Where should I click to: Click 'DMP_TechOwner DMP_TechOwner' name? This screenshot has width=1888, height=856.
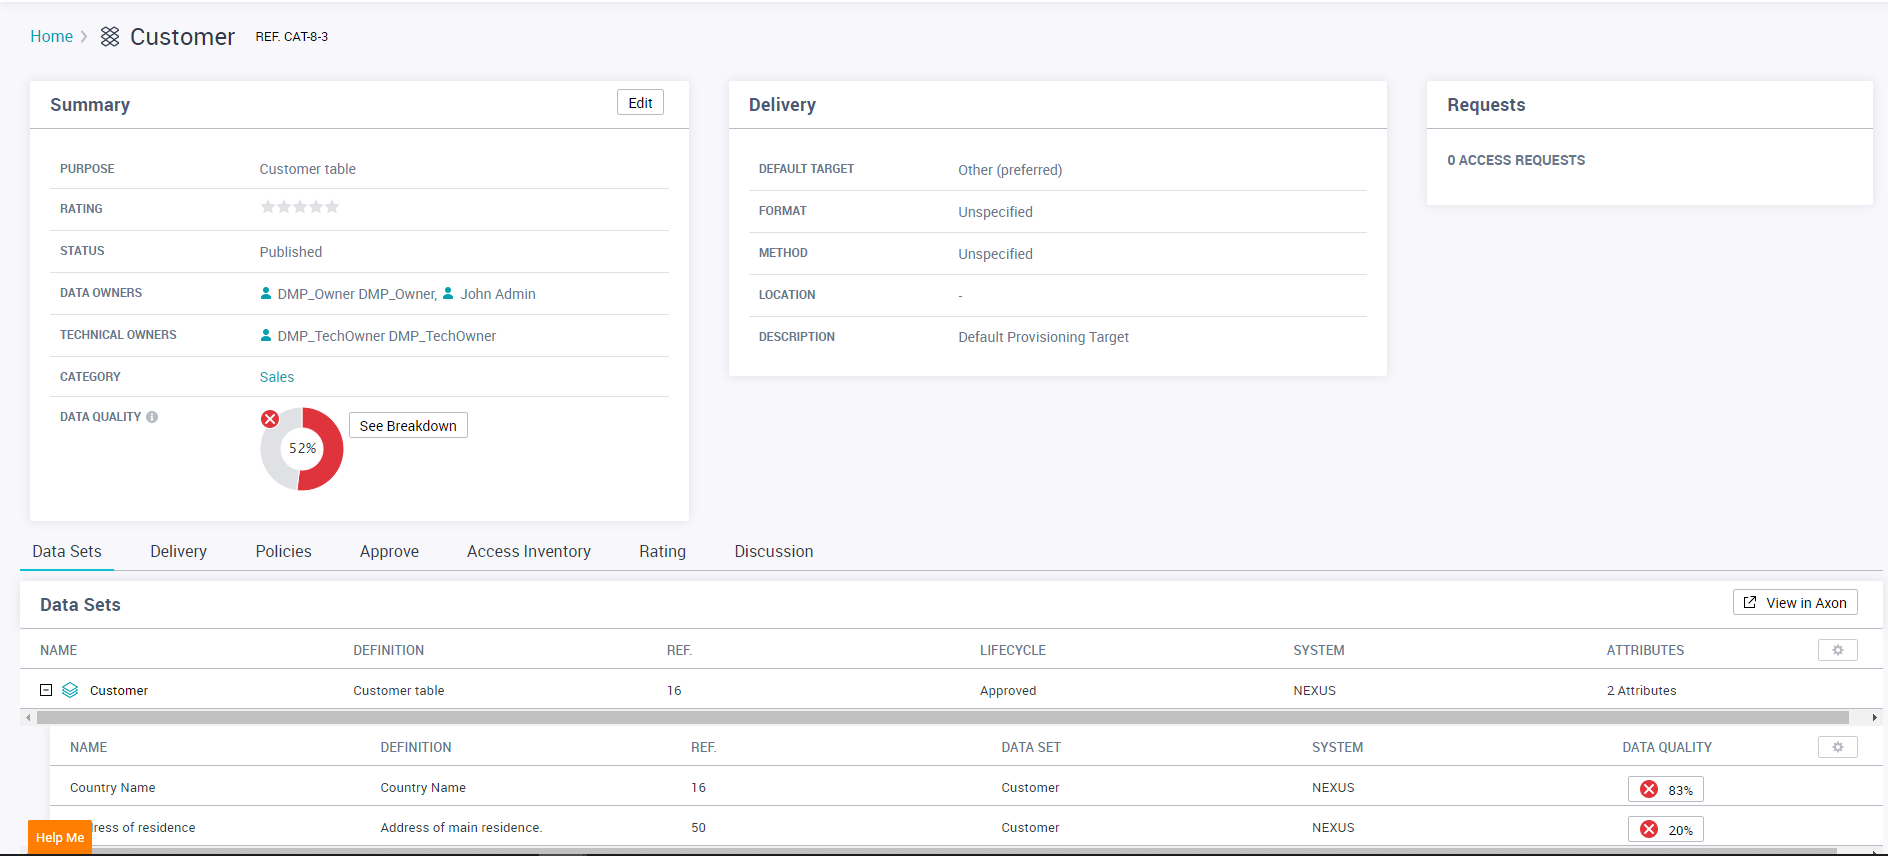387,336
